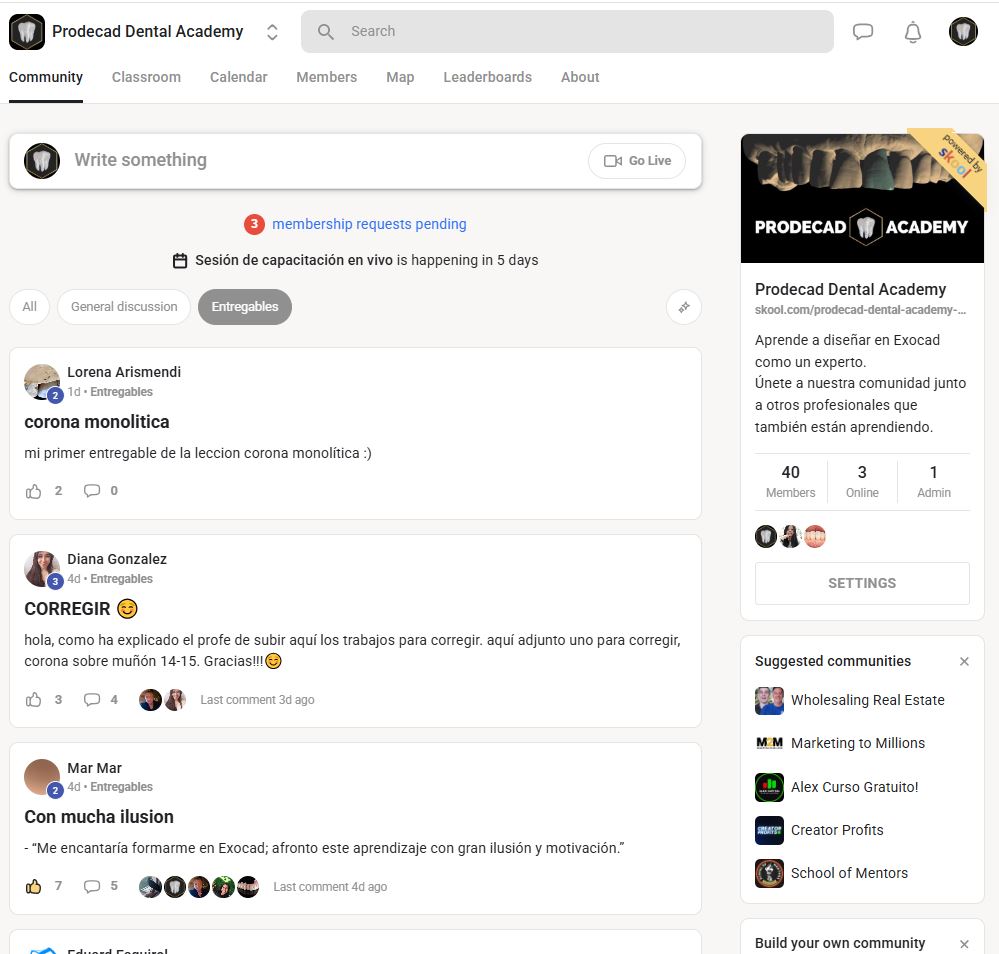Open the Leaderboards tab
Image resolution: width=999 pixels, height=954 pixels.
click(487, 77)
